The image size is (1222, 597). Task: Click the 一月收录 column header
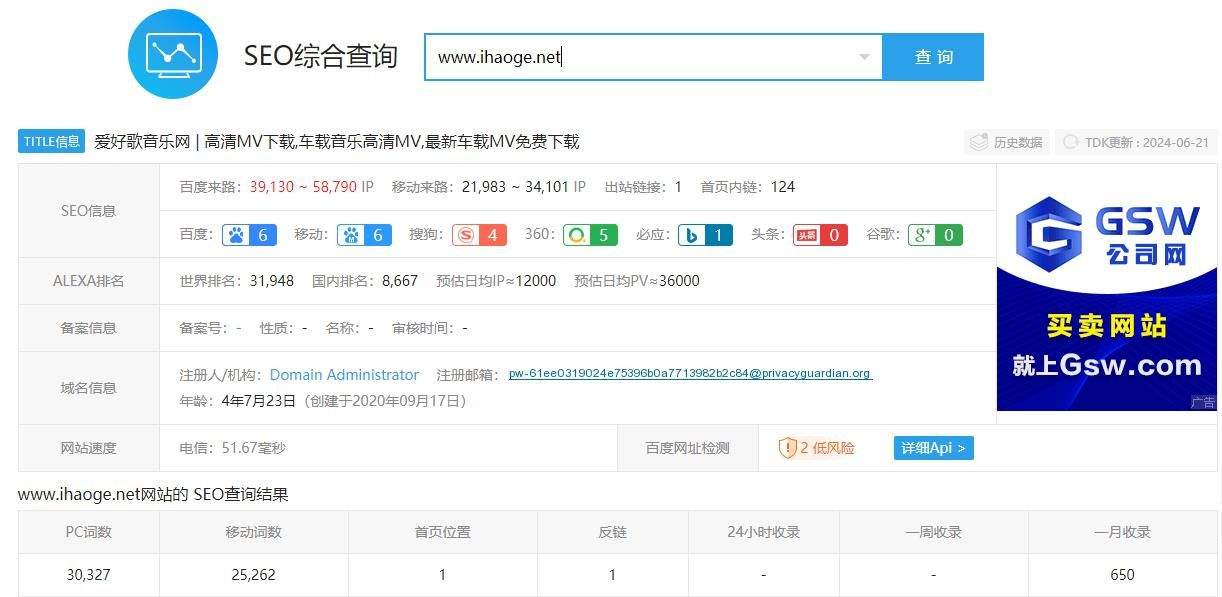(x=1123, y=532)
